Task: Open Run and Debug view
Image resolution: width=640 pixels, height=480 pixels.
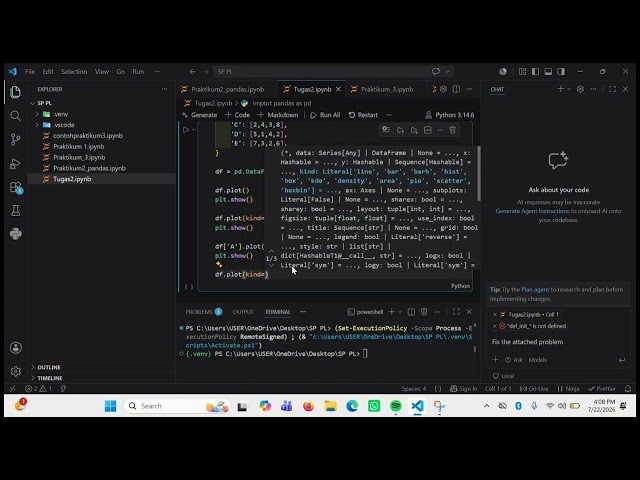Action: tap(16, 164)
